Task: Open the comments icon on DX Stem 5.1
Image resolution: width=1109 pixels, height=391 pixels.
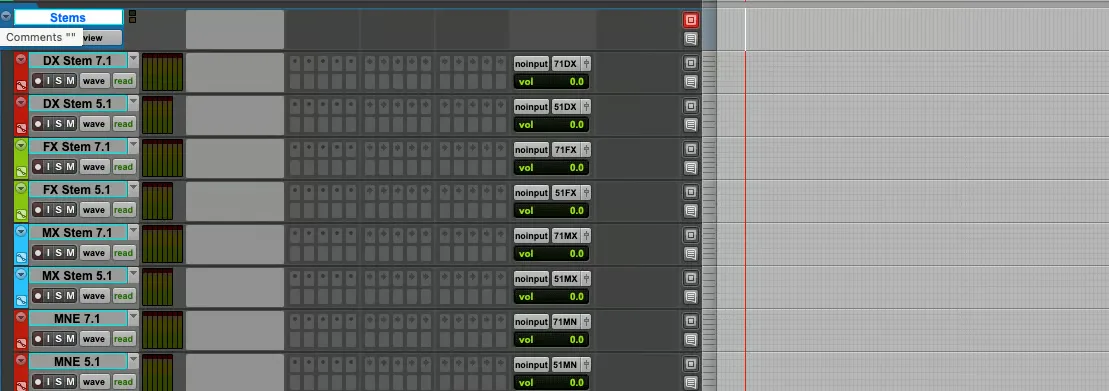Action: tap(690, 125)
